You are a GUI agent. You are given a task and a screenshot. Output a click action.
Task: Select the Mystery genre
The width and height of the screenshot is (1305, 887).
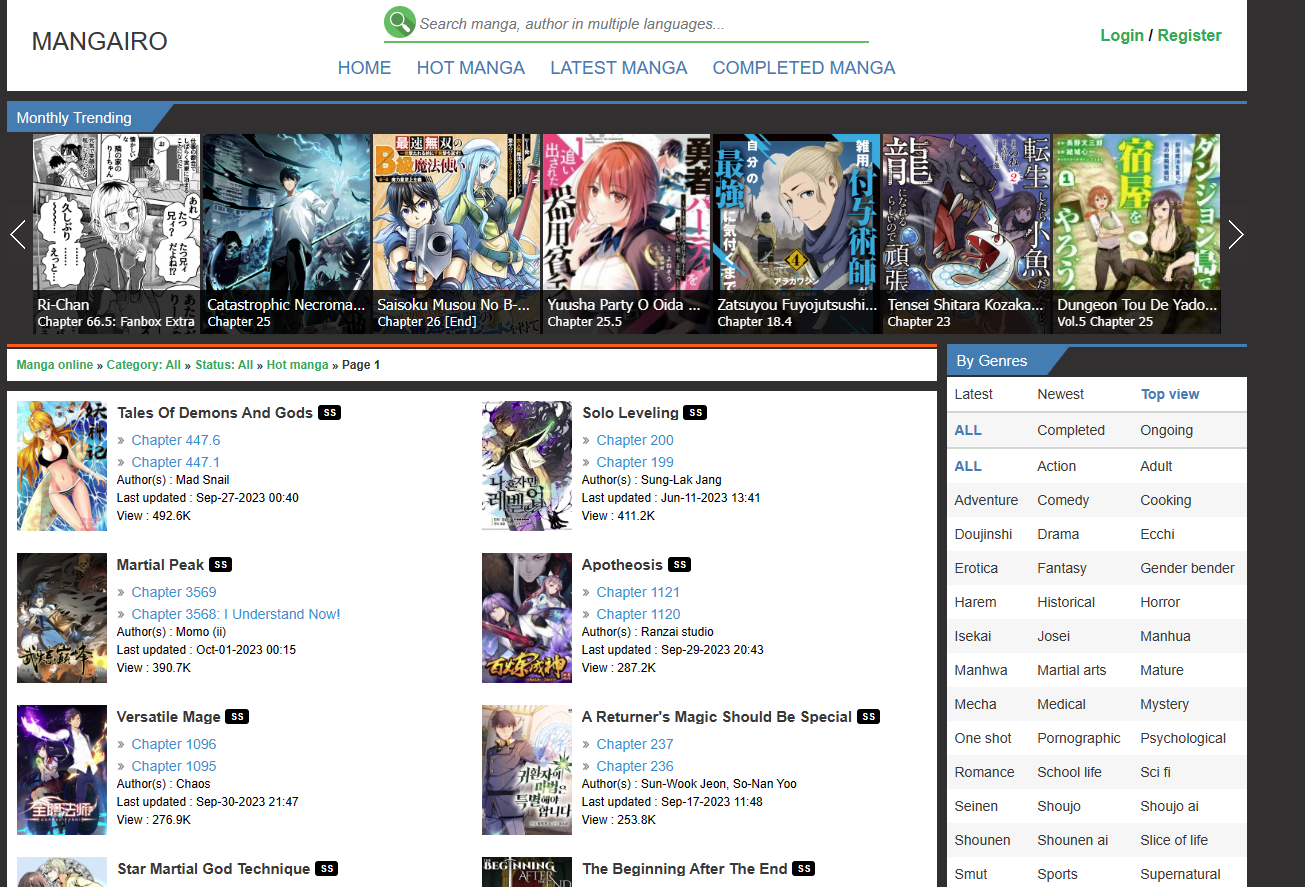1165,704
